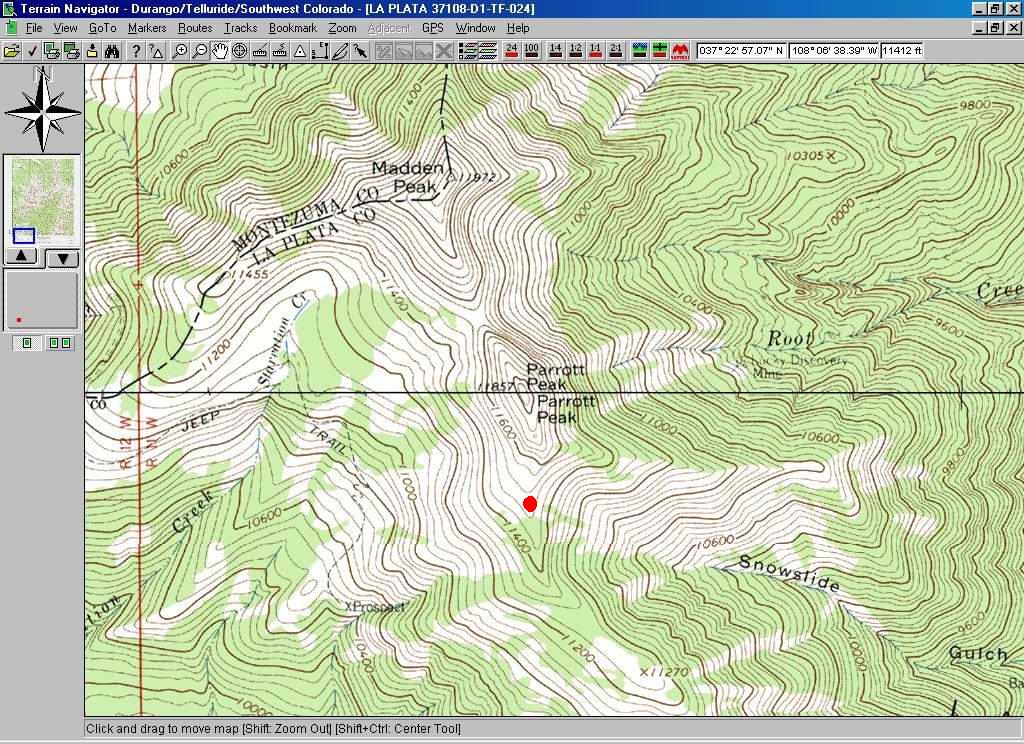Open the Help menu
This screenshot has height=744, width=1024.
click(518, 28)
